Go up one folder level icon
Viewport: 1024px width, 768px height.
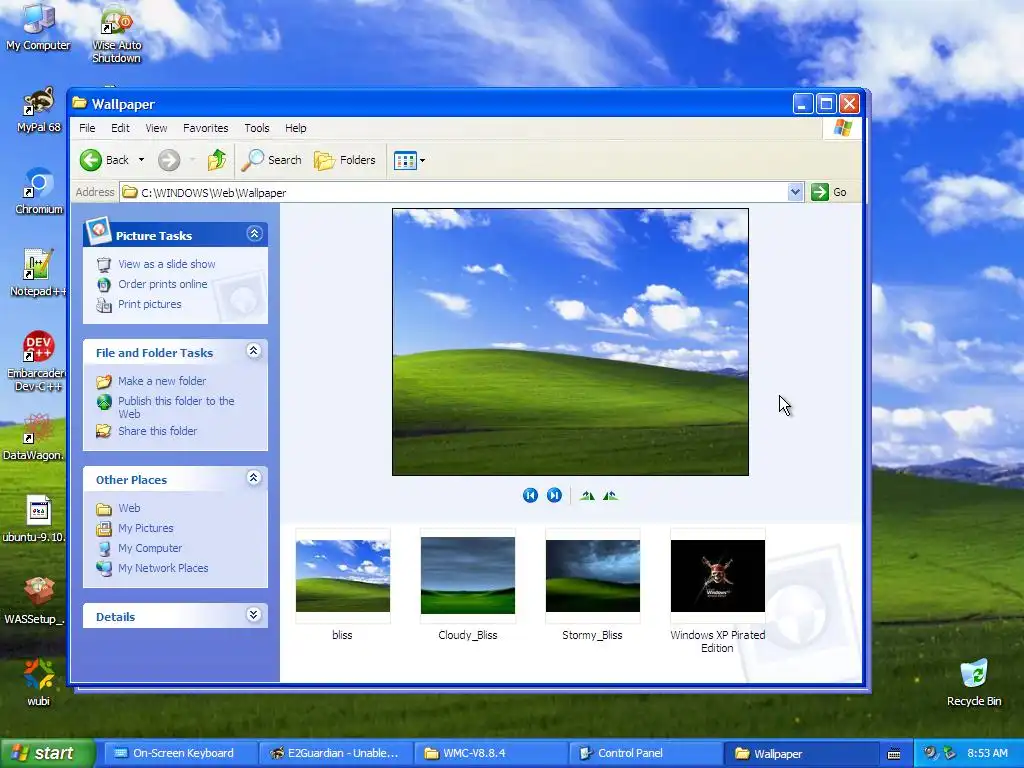[x=217, y=160]
